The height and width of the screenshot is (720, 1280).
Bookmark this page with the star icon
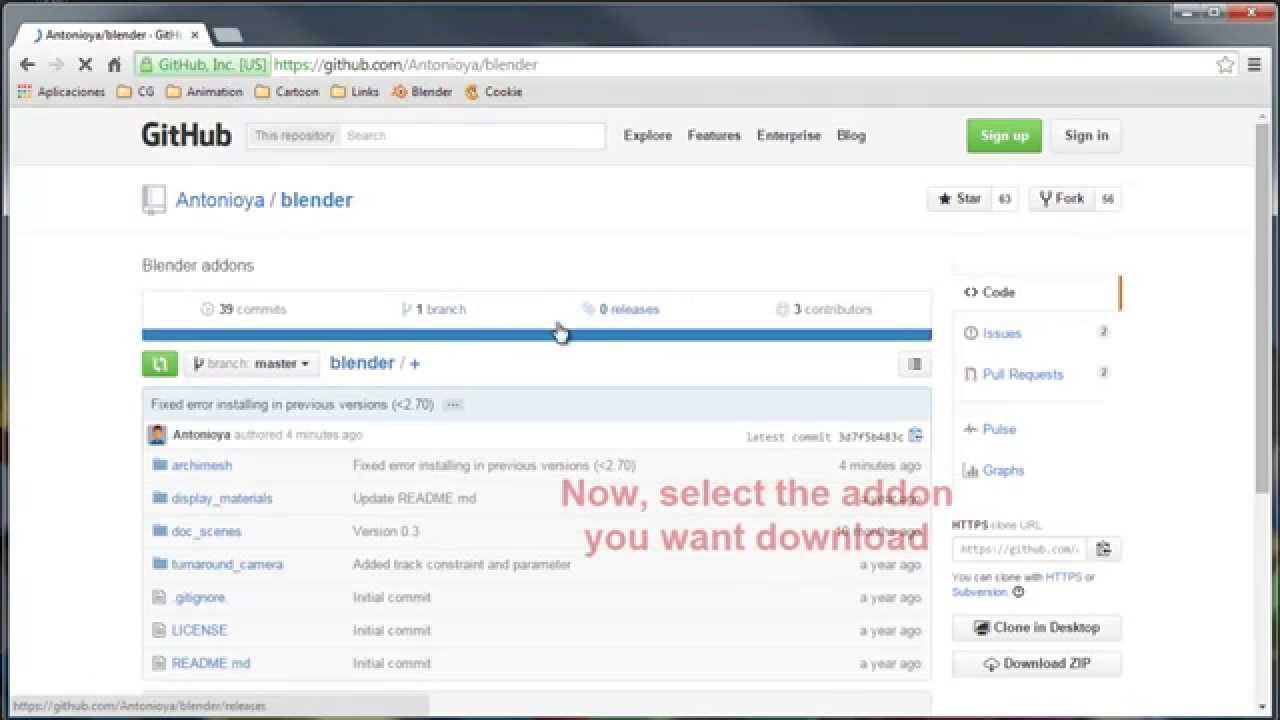[x=1225, y=65]
